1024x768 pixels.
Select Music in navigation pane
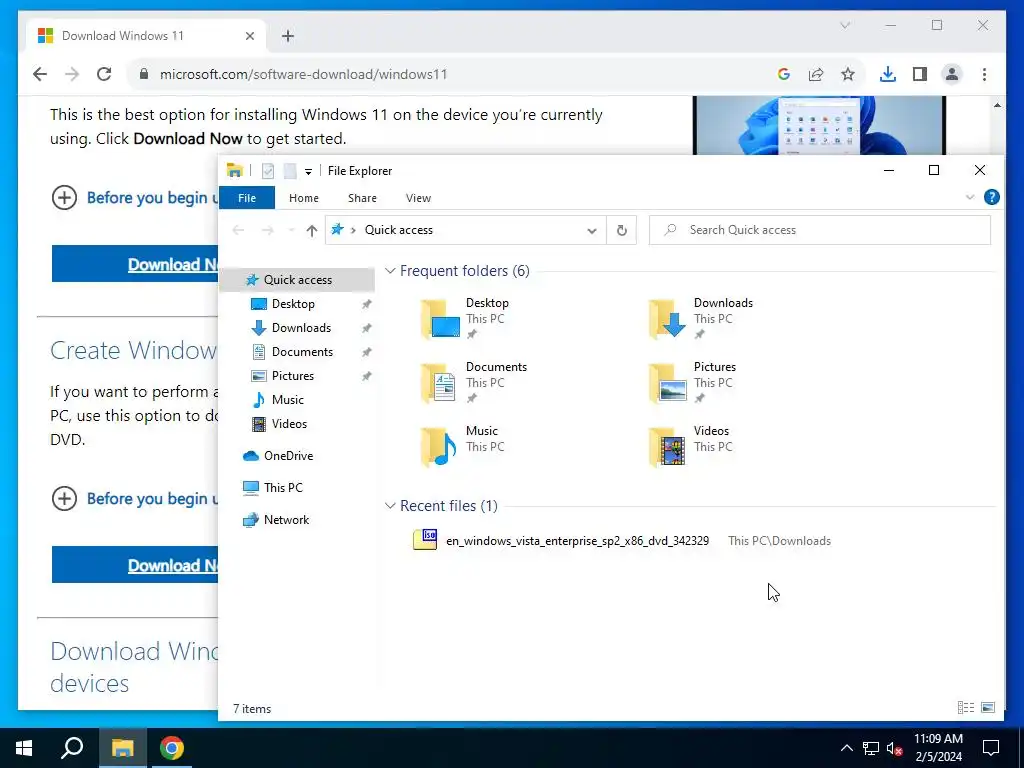tap(287, 400)
